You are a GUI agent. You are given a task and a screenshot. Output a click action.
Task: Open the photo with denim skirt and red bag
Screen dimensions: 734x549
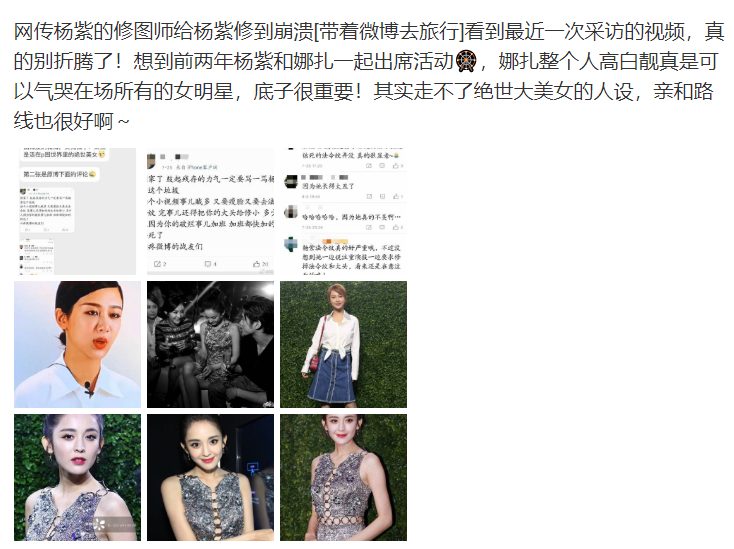pyautogui.click(x=343, y=344)
